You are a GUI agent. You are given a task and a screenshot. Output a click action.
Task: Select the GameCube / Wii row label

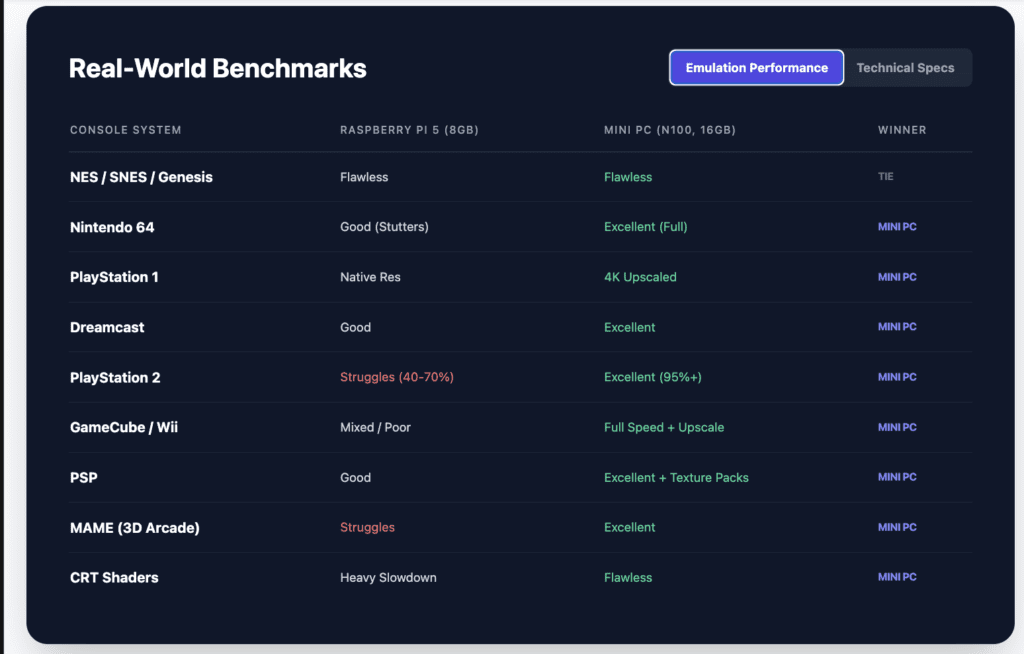click(123, 427)
